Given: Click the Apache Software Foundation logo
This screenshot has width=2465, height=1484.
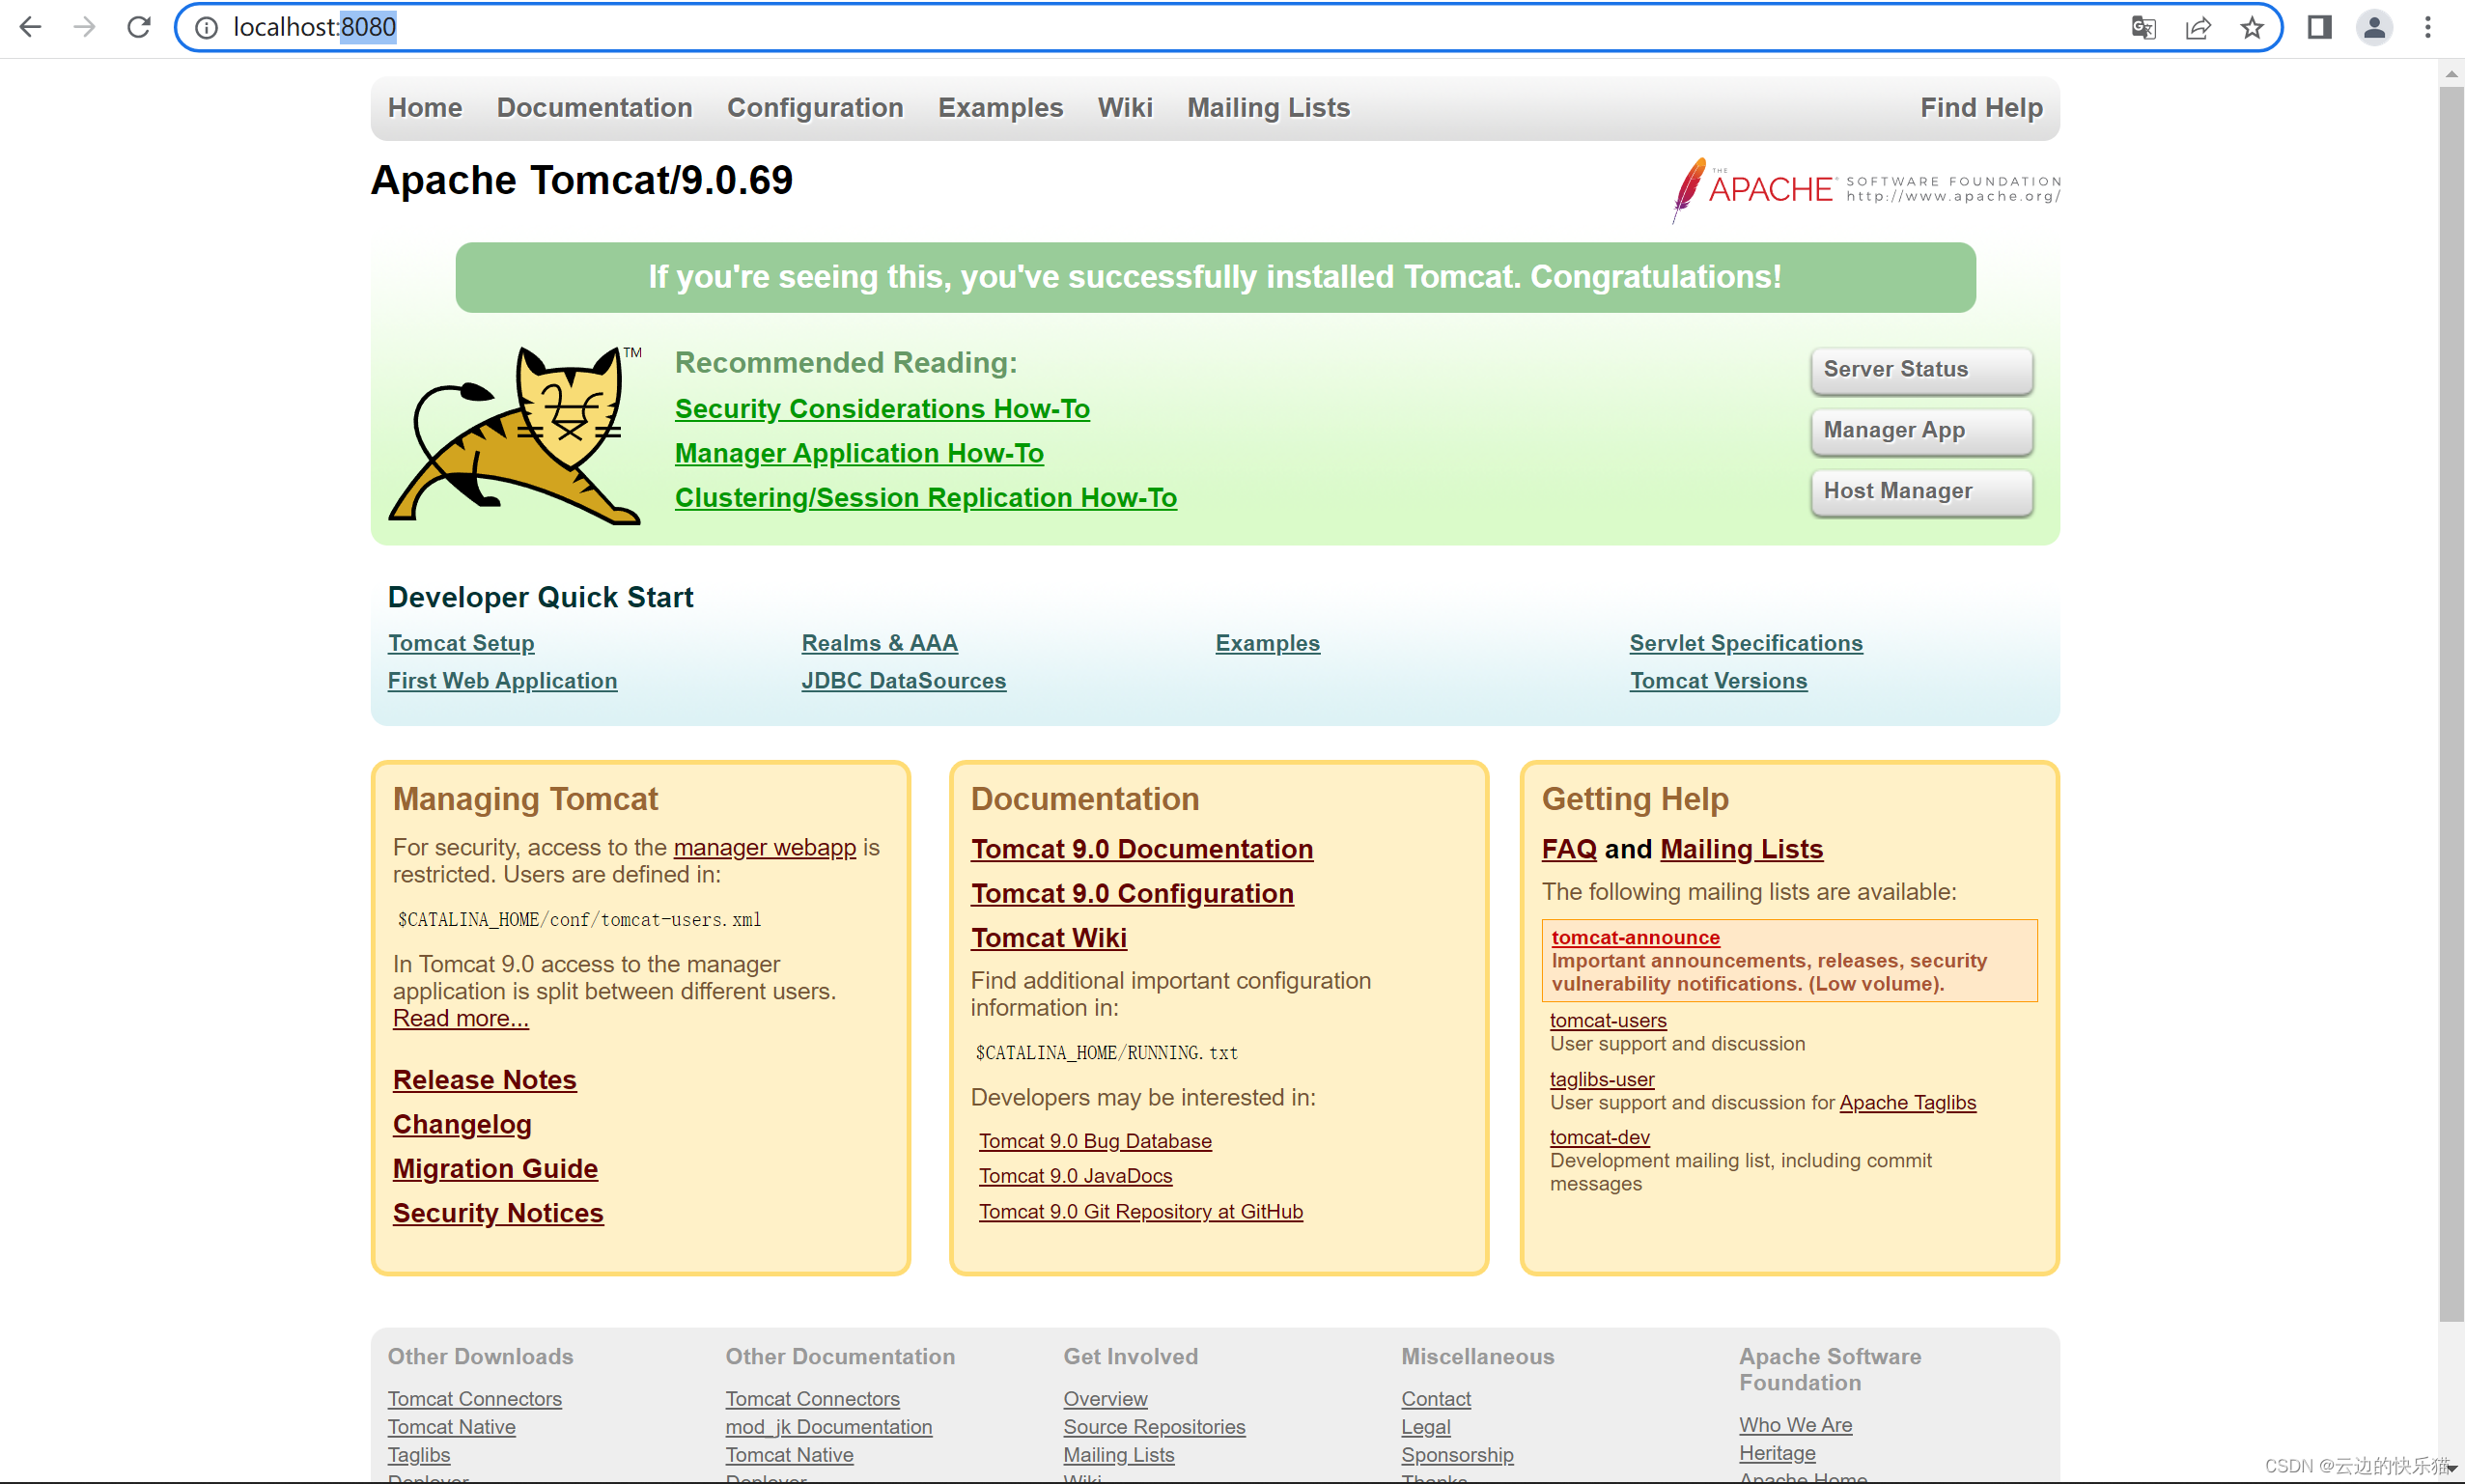Looking at the screenshot, I should (x=1865, y=188).
